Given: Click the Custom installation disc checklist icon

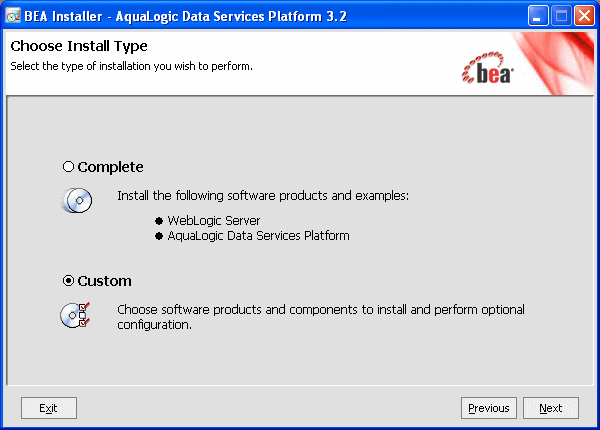Looking at the screenshot, I should [75, 315].
